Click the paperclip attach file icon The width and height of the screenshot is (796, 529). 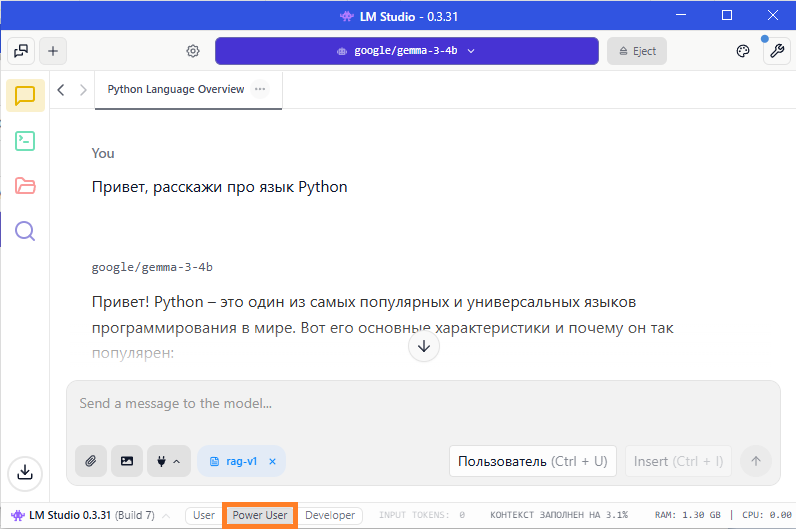(x=91, y=461)
